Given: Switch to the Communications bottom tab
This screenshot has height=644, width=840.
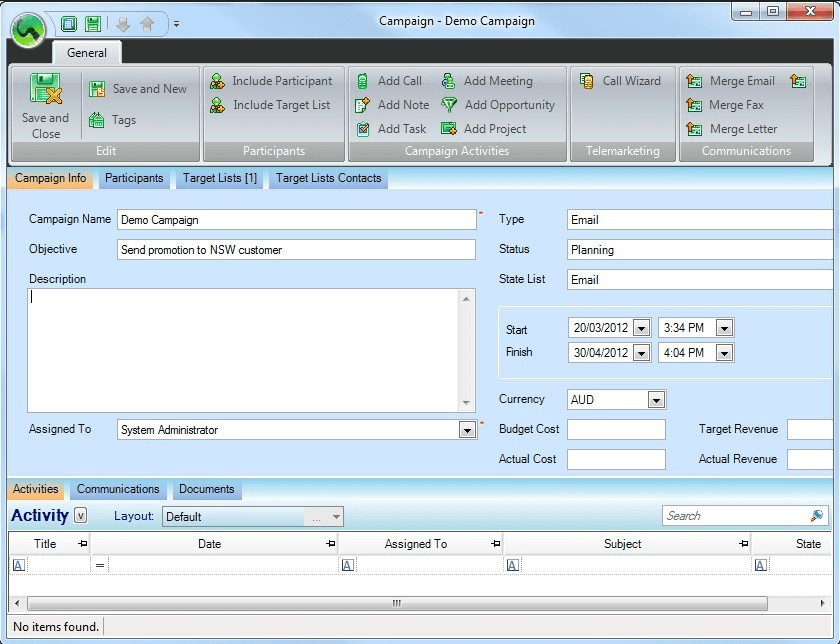Looking at the screenshot, I should [x=118, y=489].
